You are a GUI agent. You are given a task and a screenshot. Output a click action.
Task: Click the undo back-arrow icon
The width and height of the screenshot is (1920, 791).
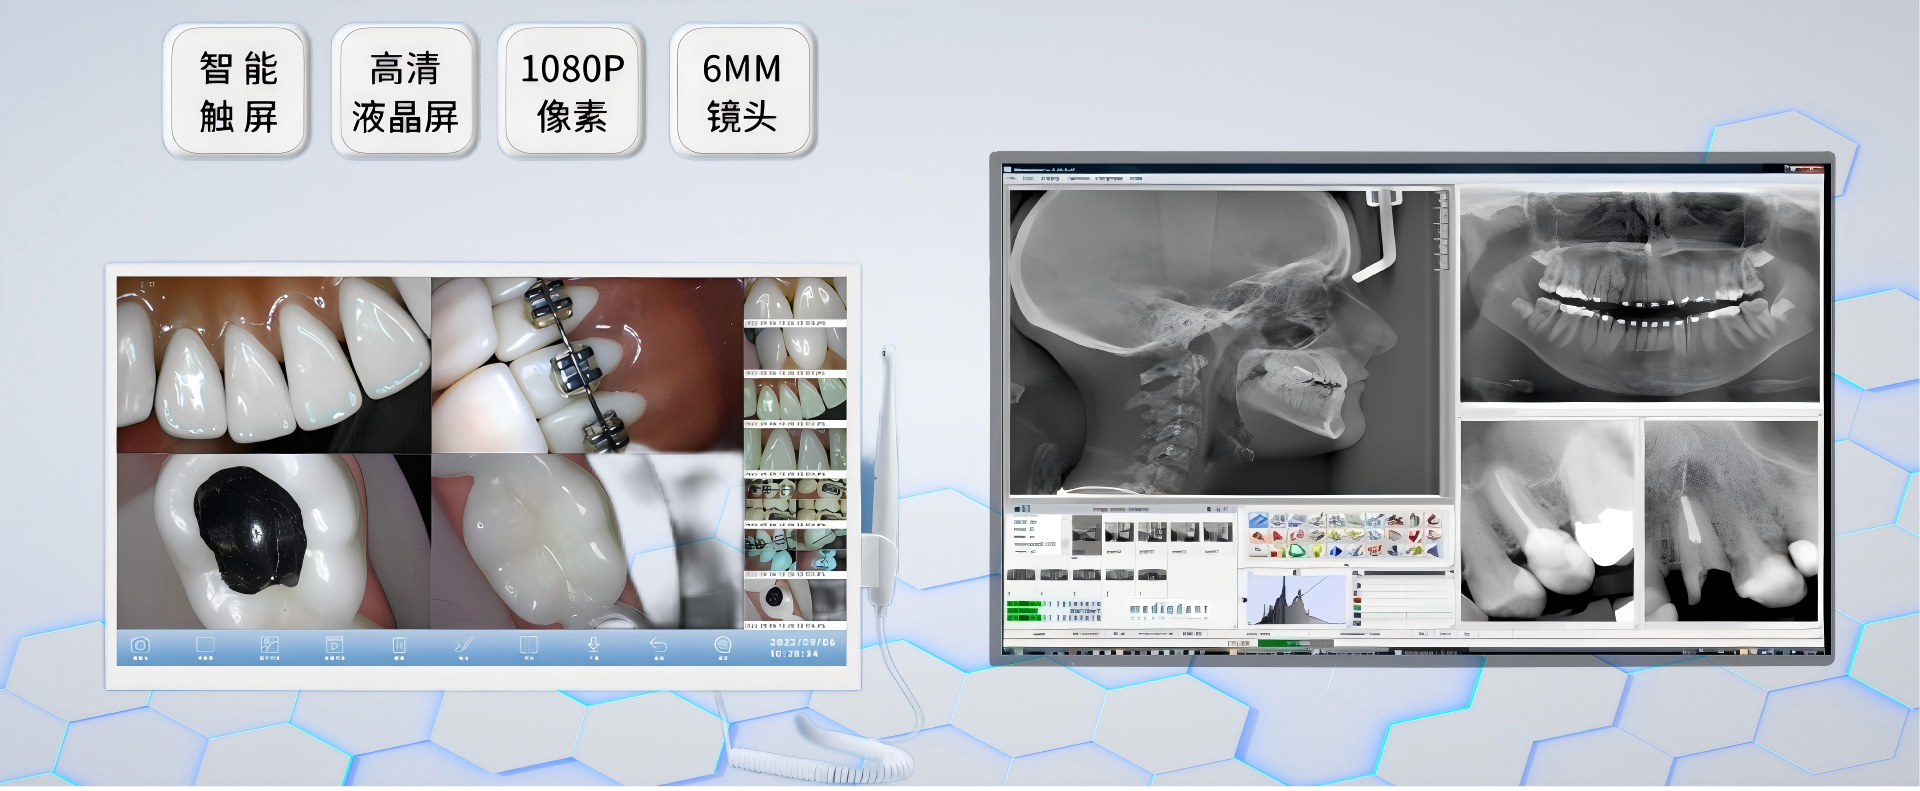(658, 646)
